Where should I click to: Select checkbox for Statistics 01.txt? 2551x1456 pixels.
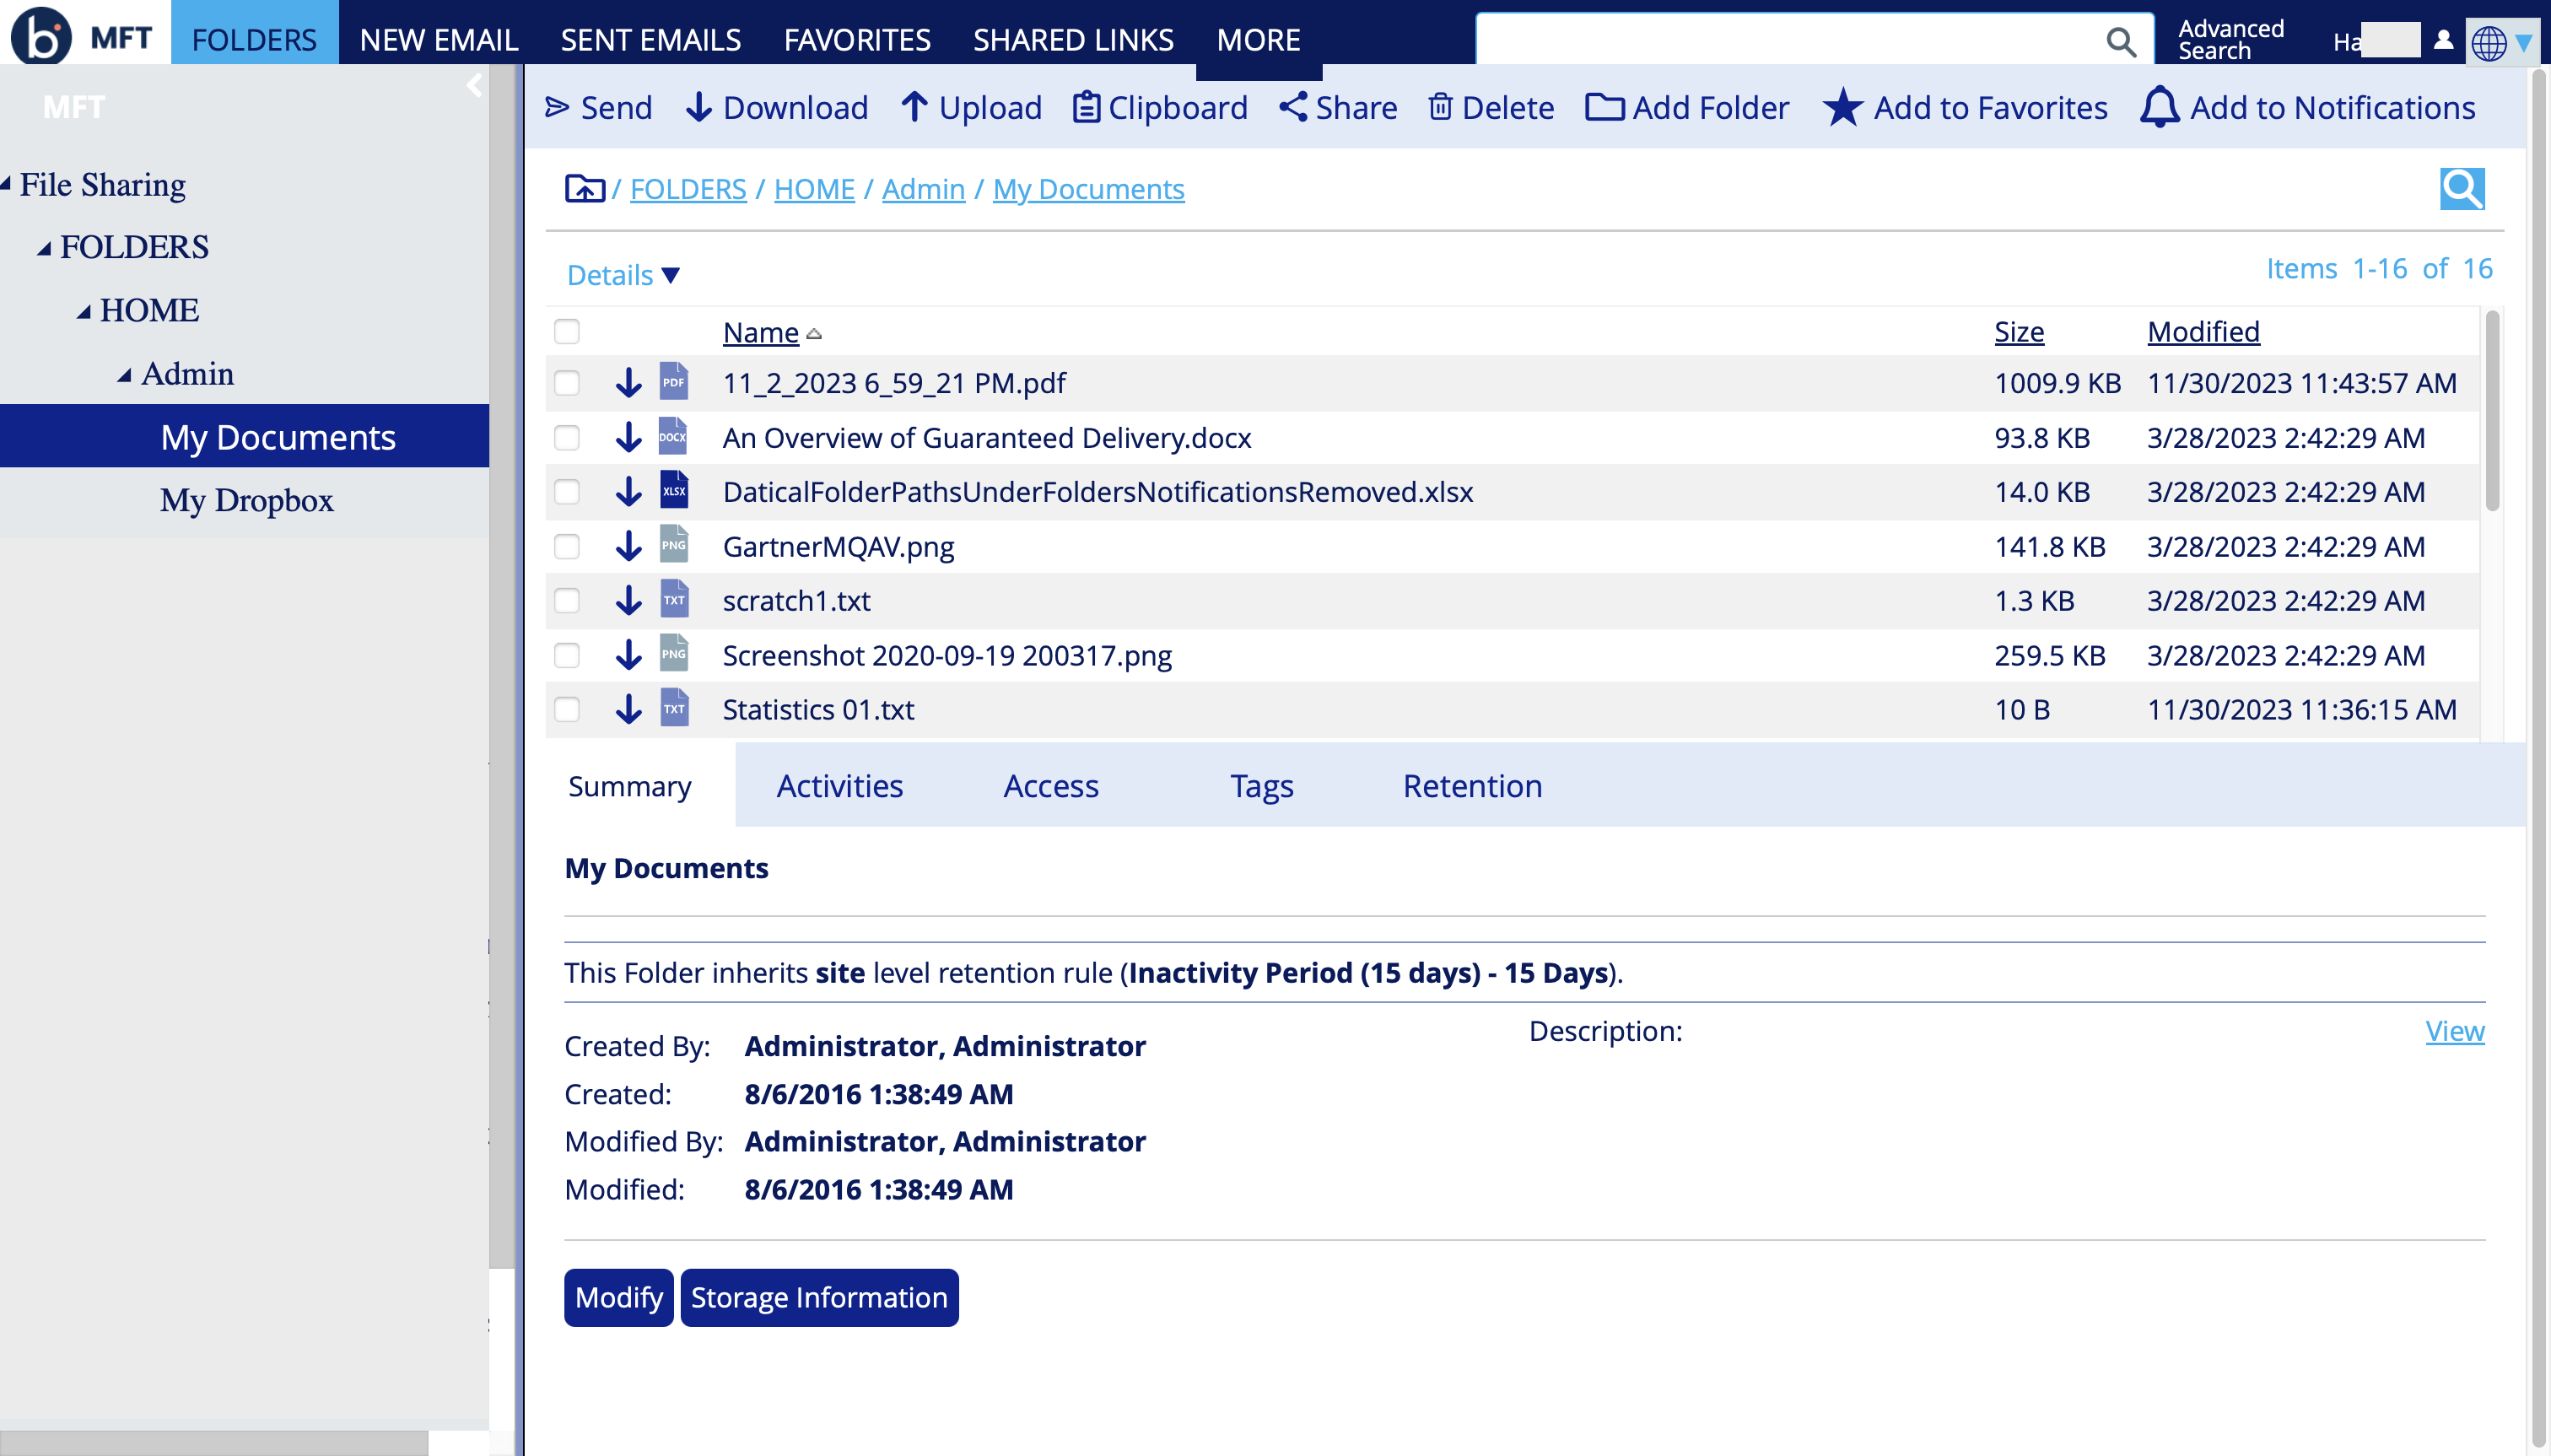567,709
